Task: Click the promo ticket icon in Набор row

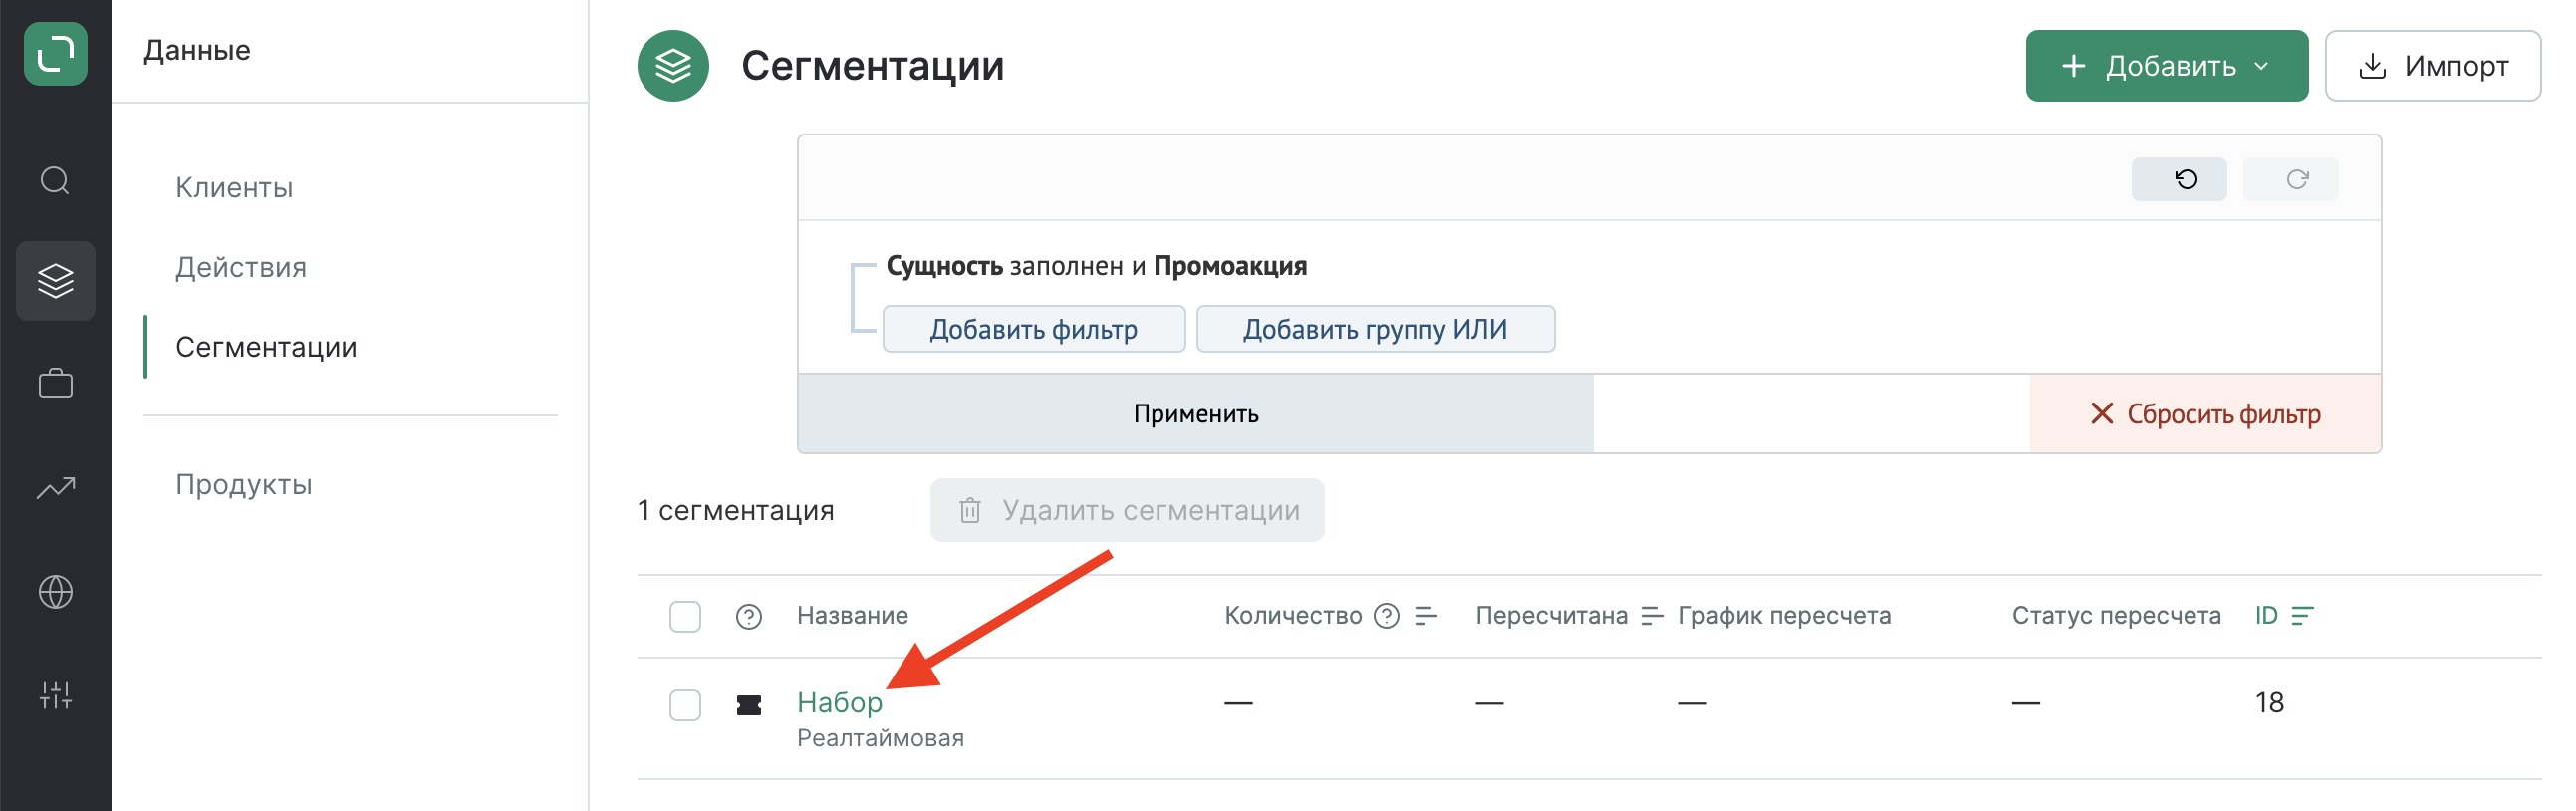Action: click(x=748, y=705)
